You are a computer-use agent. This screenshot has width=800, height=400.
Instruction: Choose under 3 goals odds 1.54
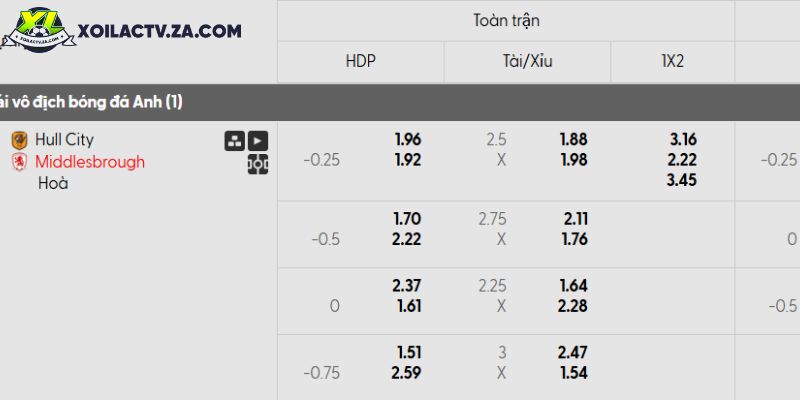(574, 373)
